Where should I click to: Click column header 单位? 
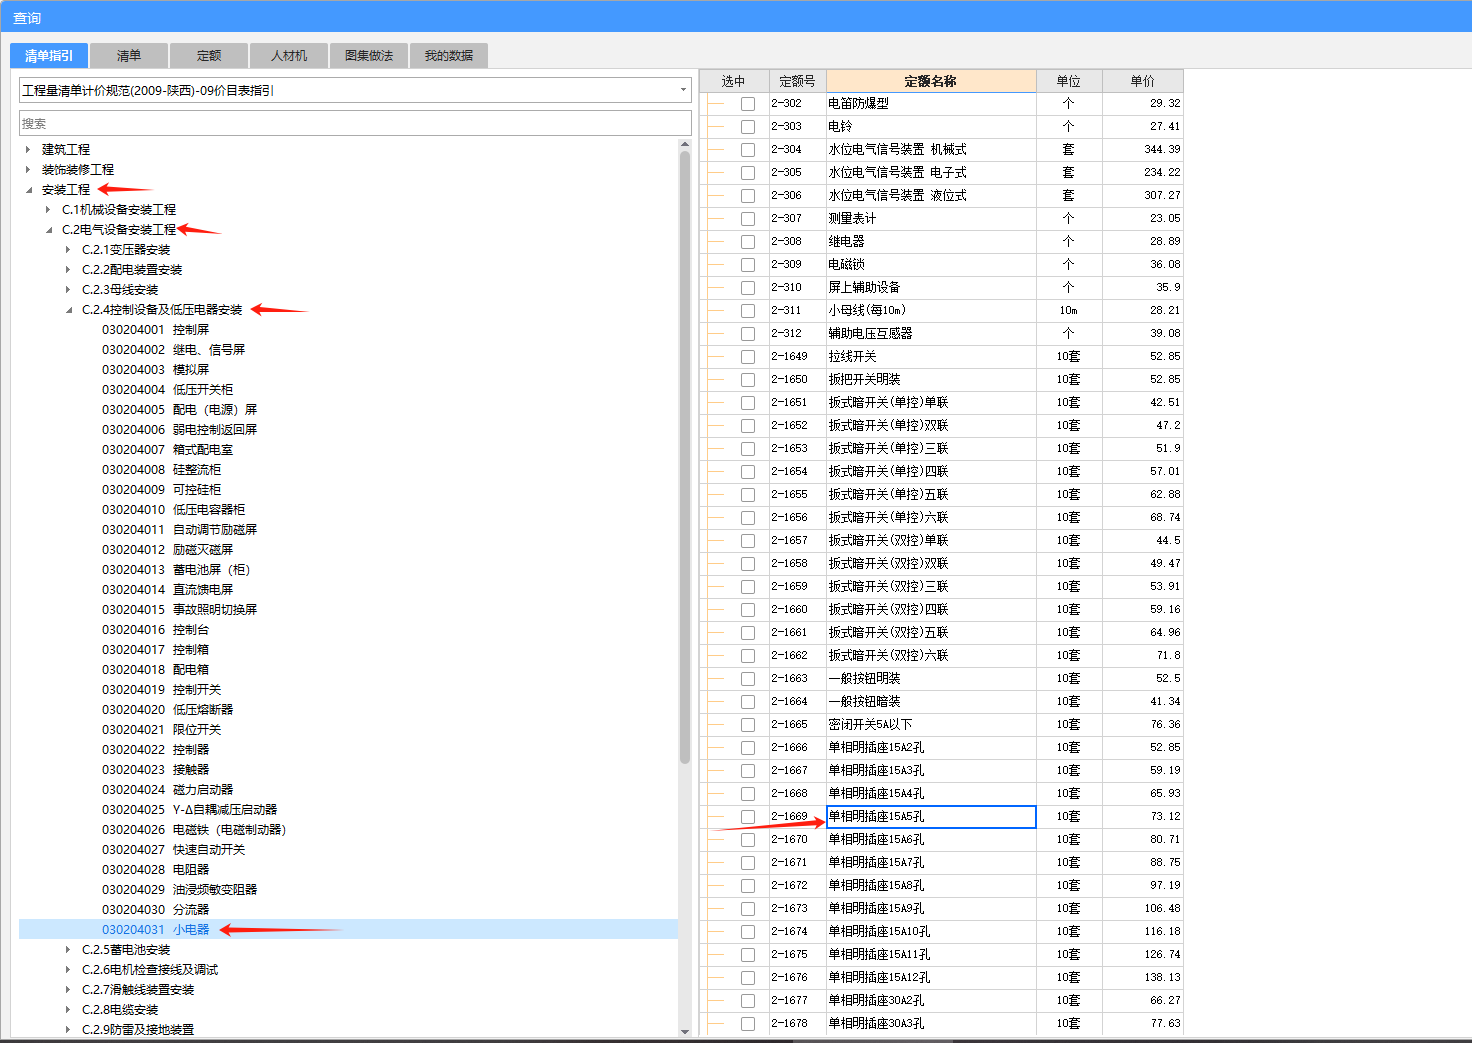pyautogui.click(x=1069, y=81)
